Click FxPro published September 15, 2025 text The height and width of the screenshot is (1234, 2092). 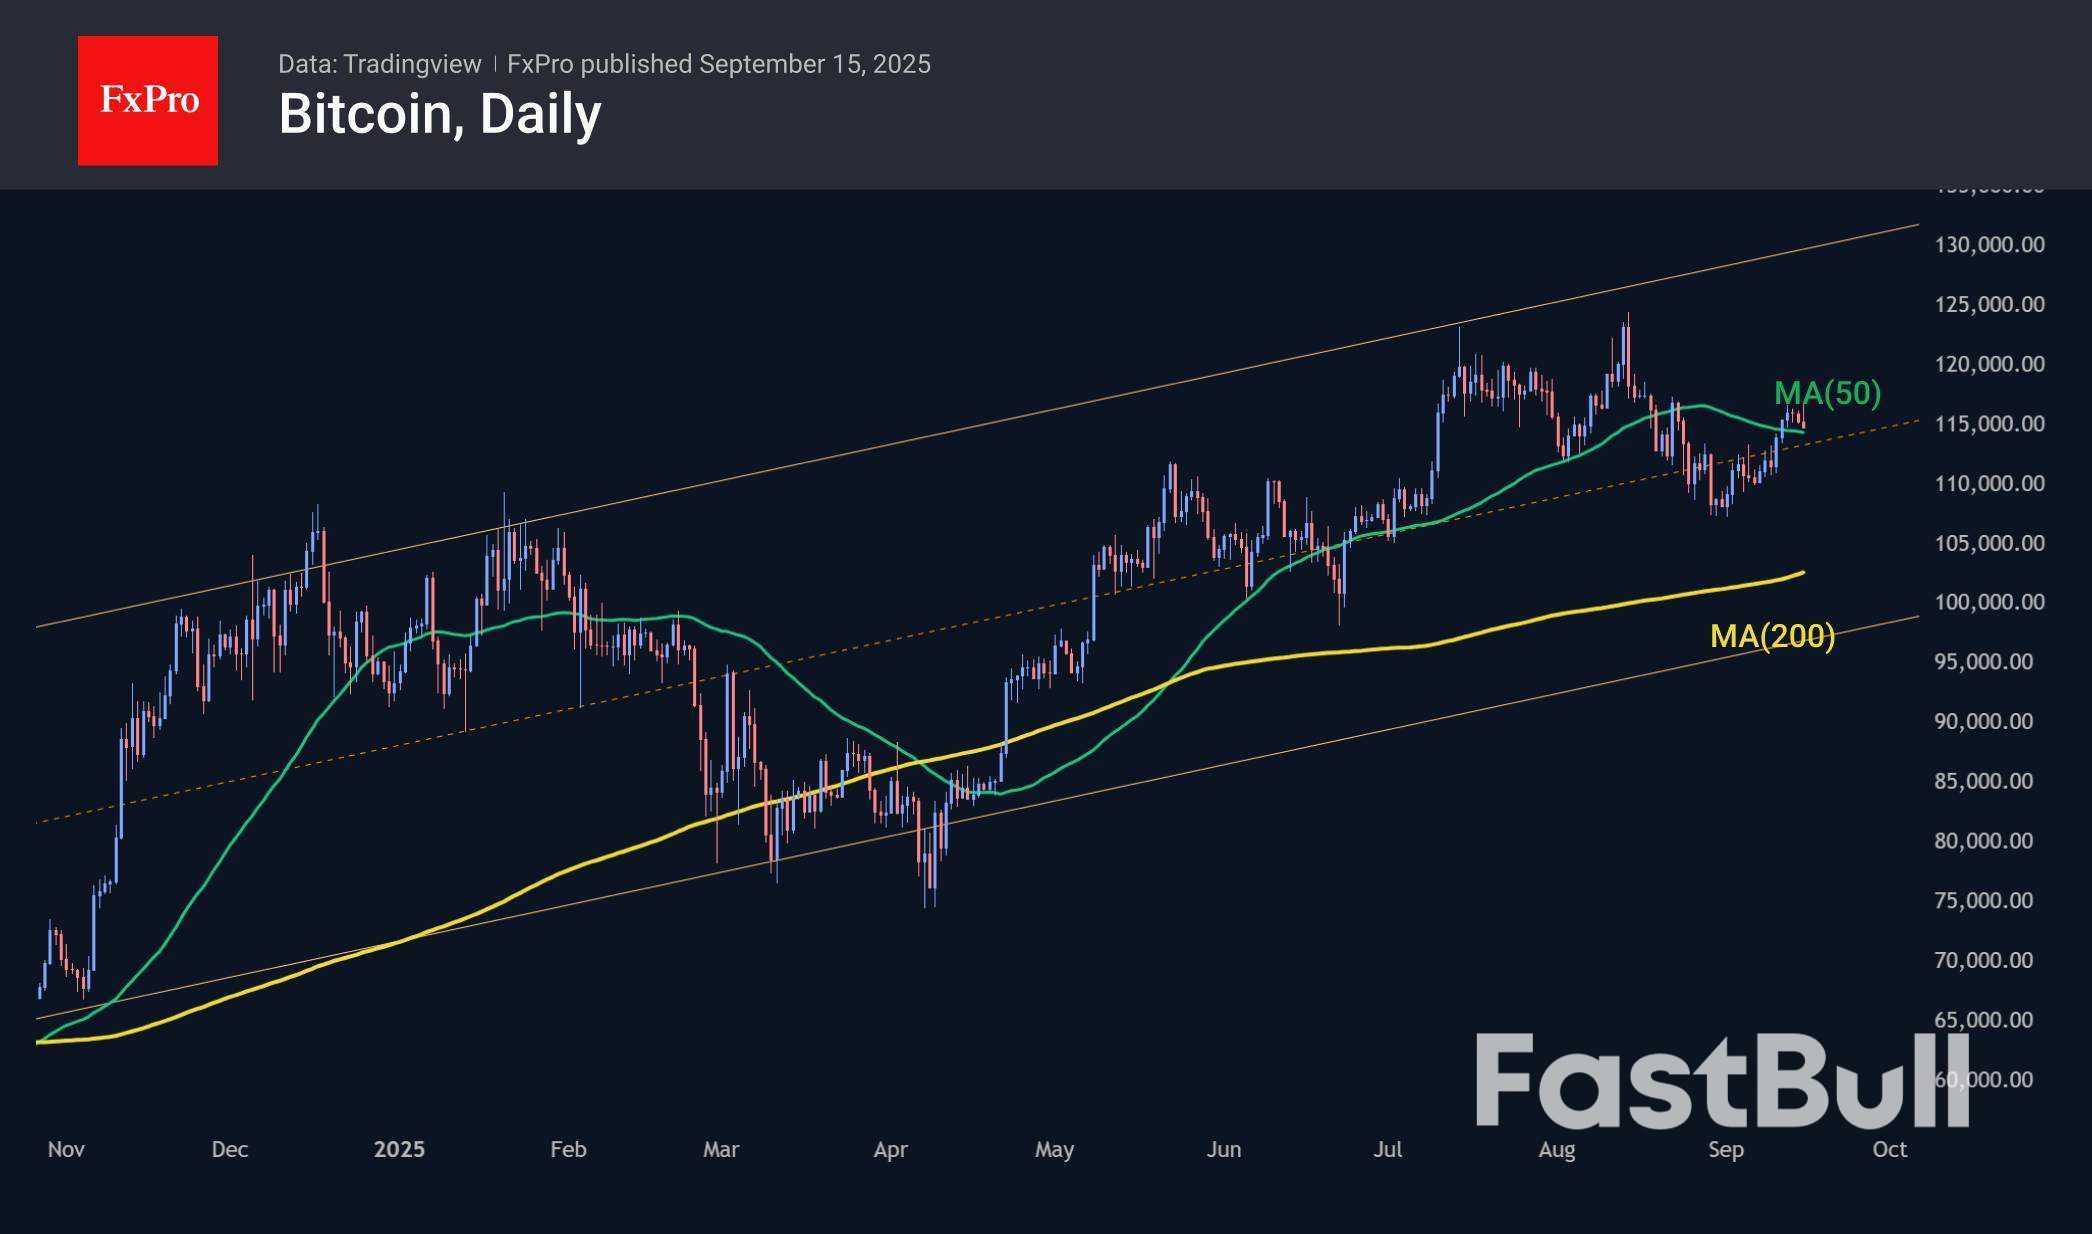click(718, 64)
